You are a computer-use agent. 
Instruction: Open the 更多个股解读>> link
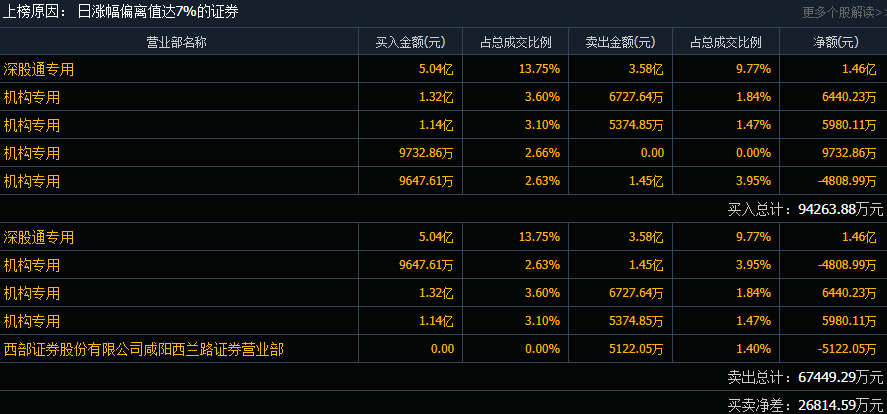pyautogui.click(x=844, y=12)
